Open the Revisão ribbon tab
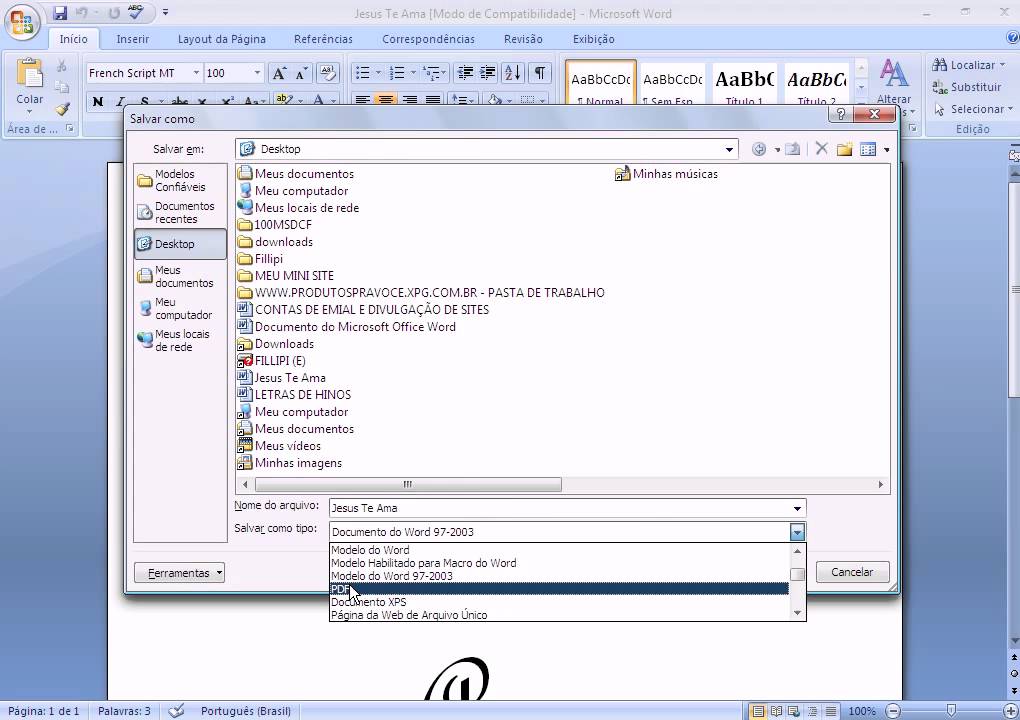 (x=523, y=39)
